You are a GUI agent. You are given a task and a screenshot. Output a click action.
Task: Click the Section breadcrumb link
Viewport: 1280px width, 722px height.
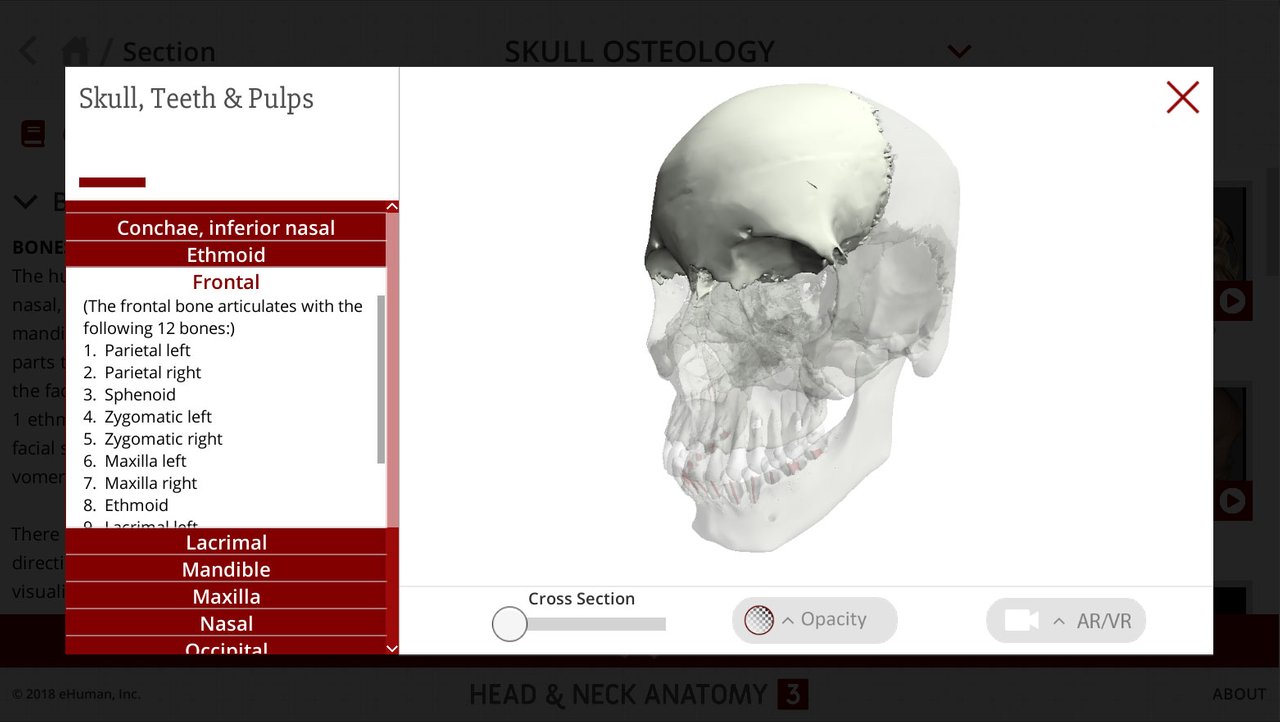point(169,51)
